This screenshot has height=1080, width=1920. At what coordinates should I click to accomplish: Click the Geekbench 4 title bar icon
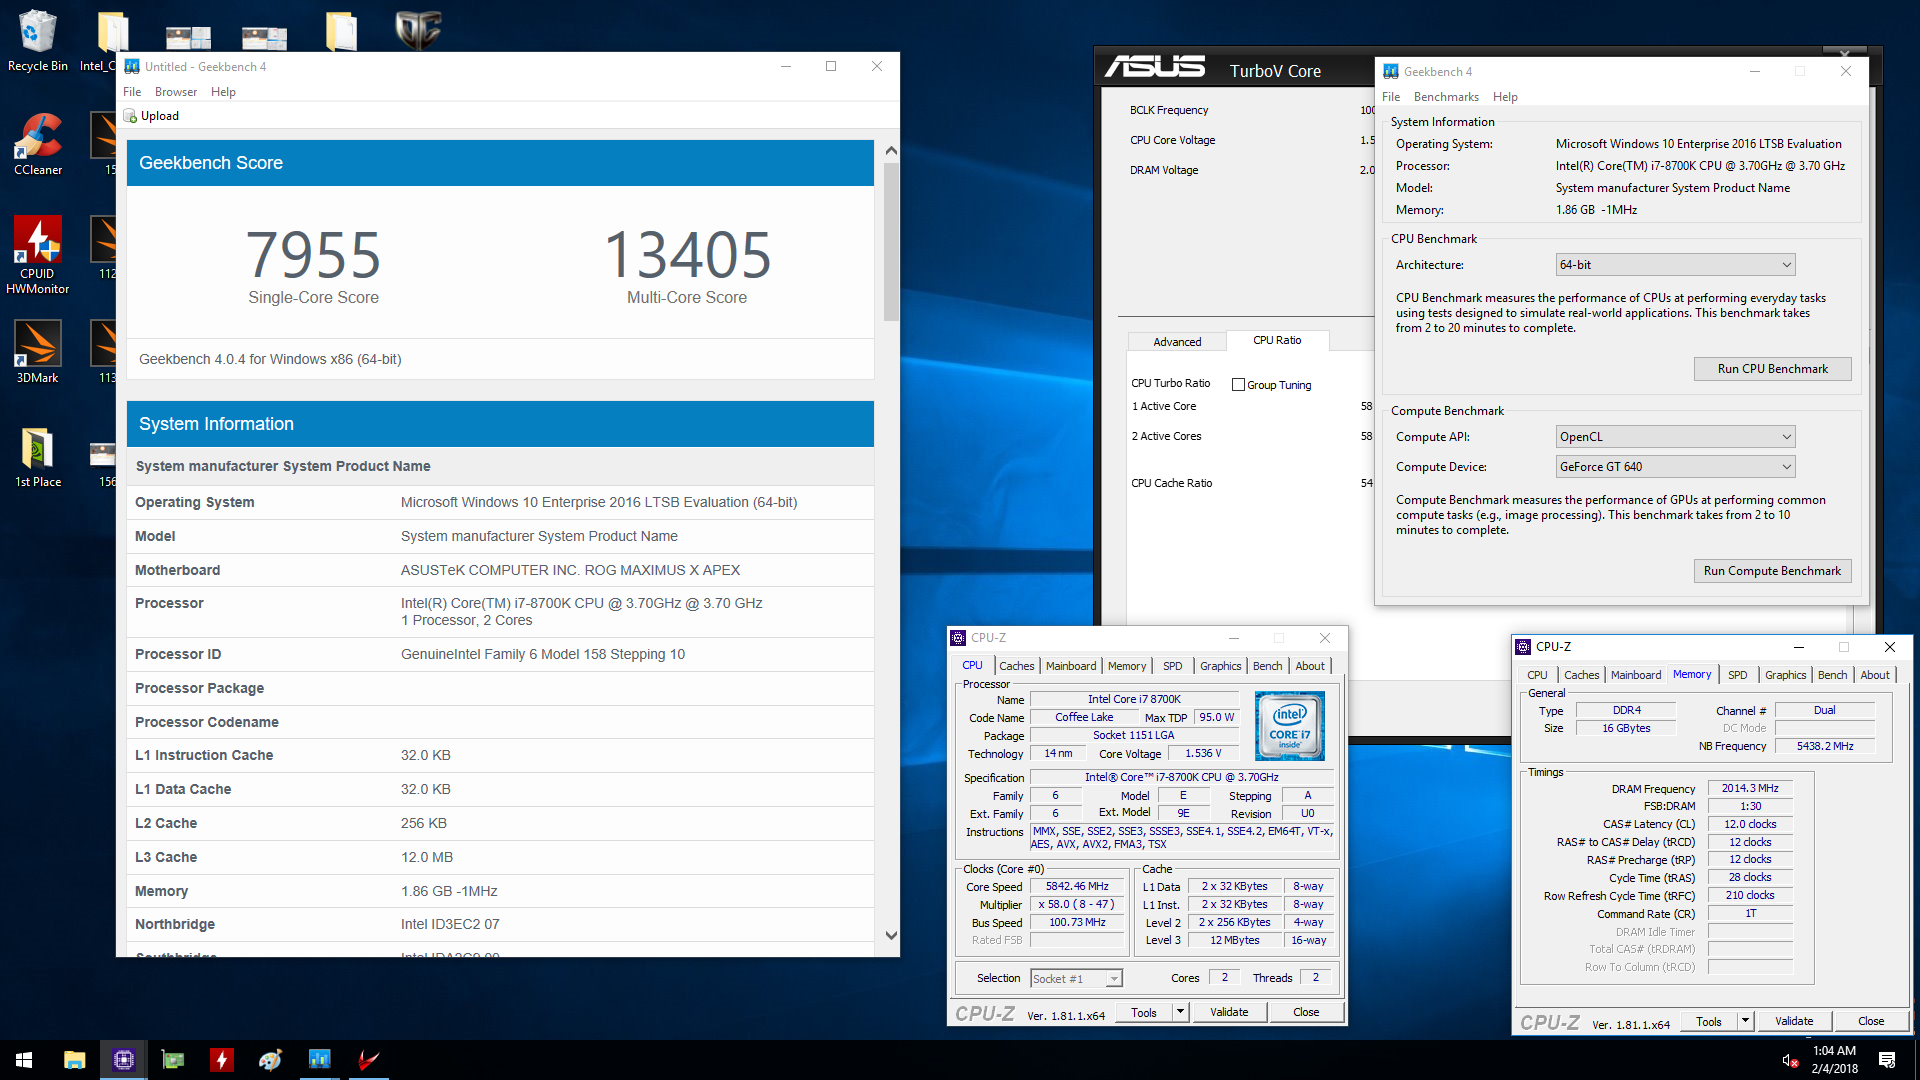132,67
